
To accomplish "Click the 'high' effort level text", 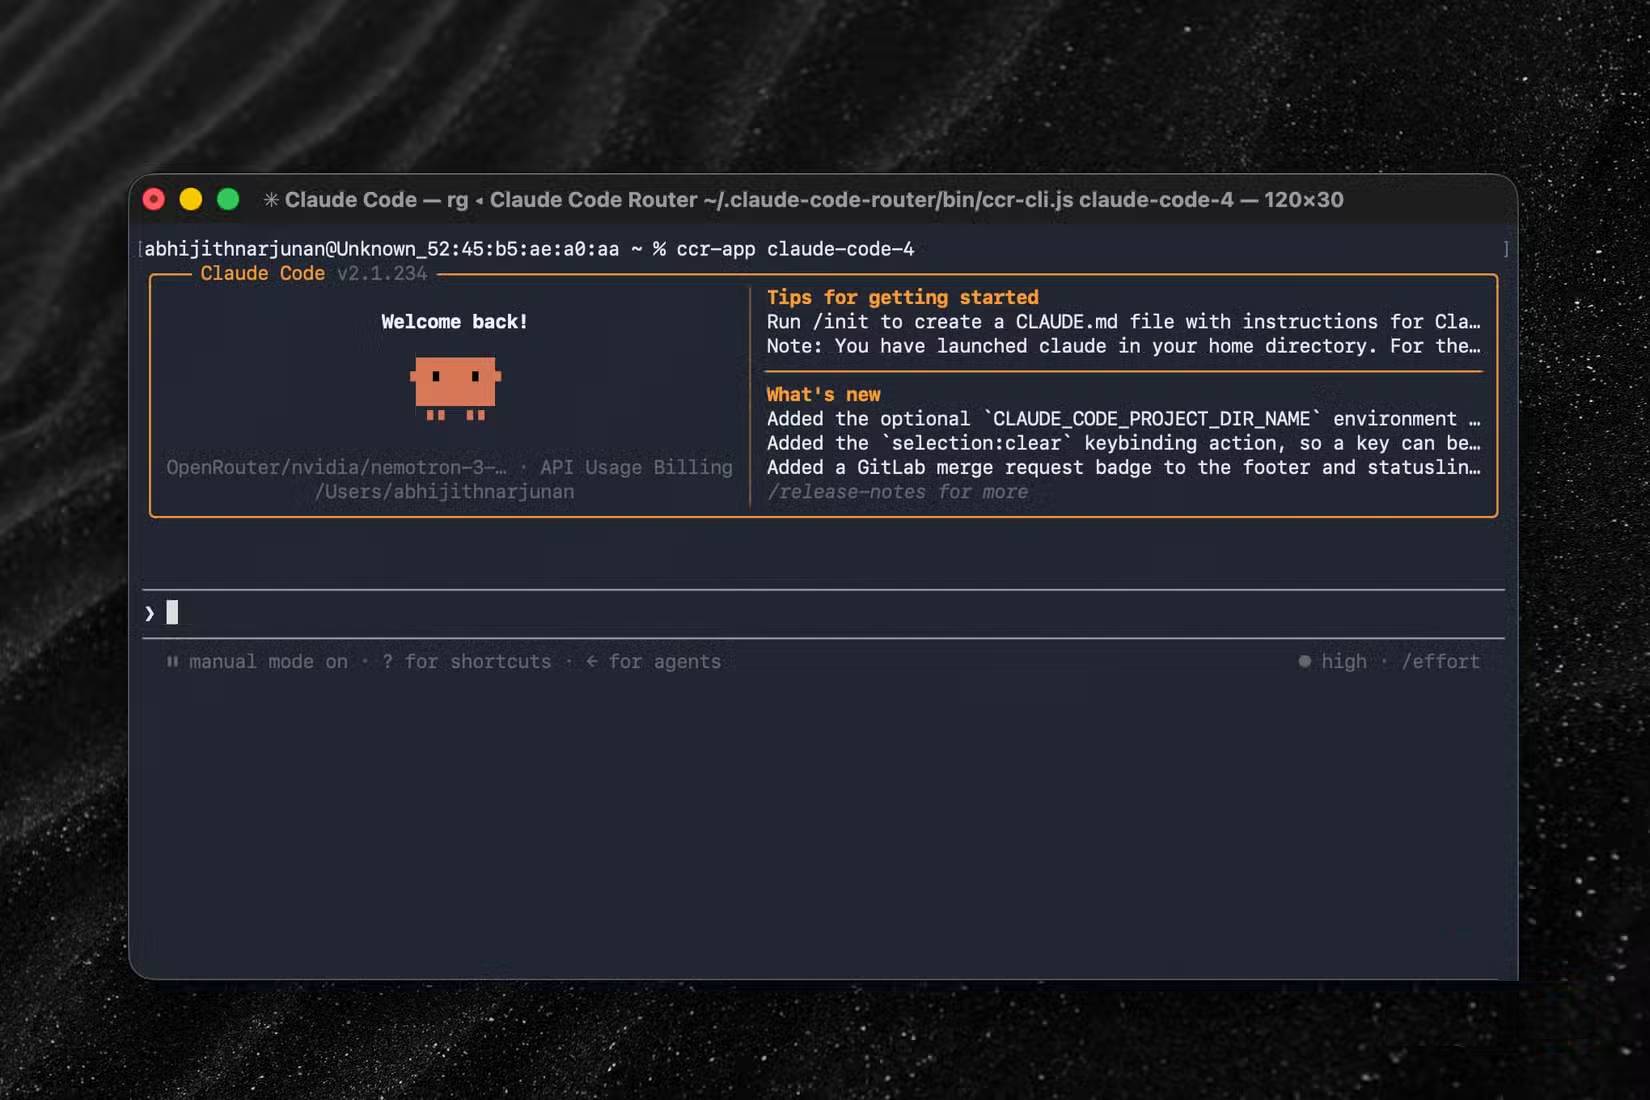I will [x=1344, y=661].
